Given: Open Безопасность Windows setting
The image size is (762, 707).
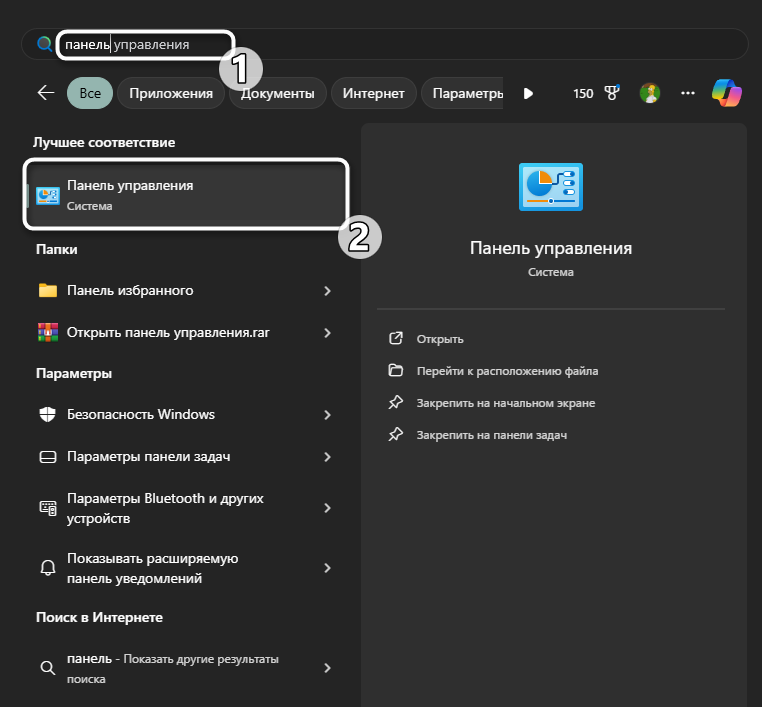Looking at the screenshot, I should click(186, 414).
